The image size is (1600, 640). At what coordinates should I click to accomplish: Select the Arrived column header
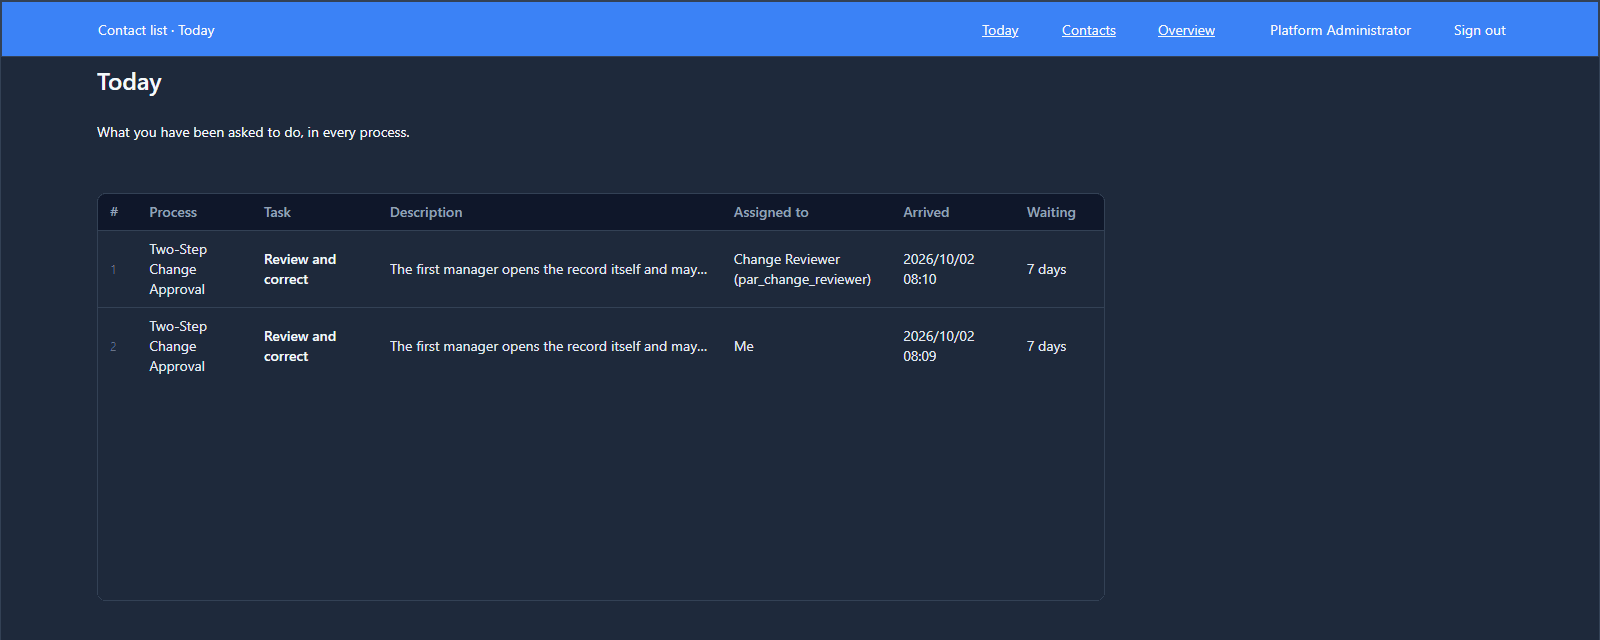926,212
